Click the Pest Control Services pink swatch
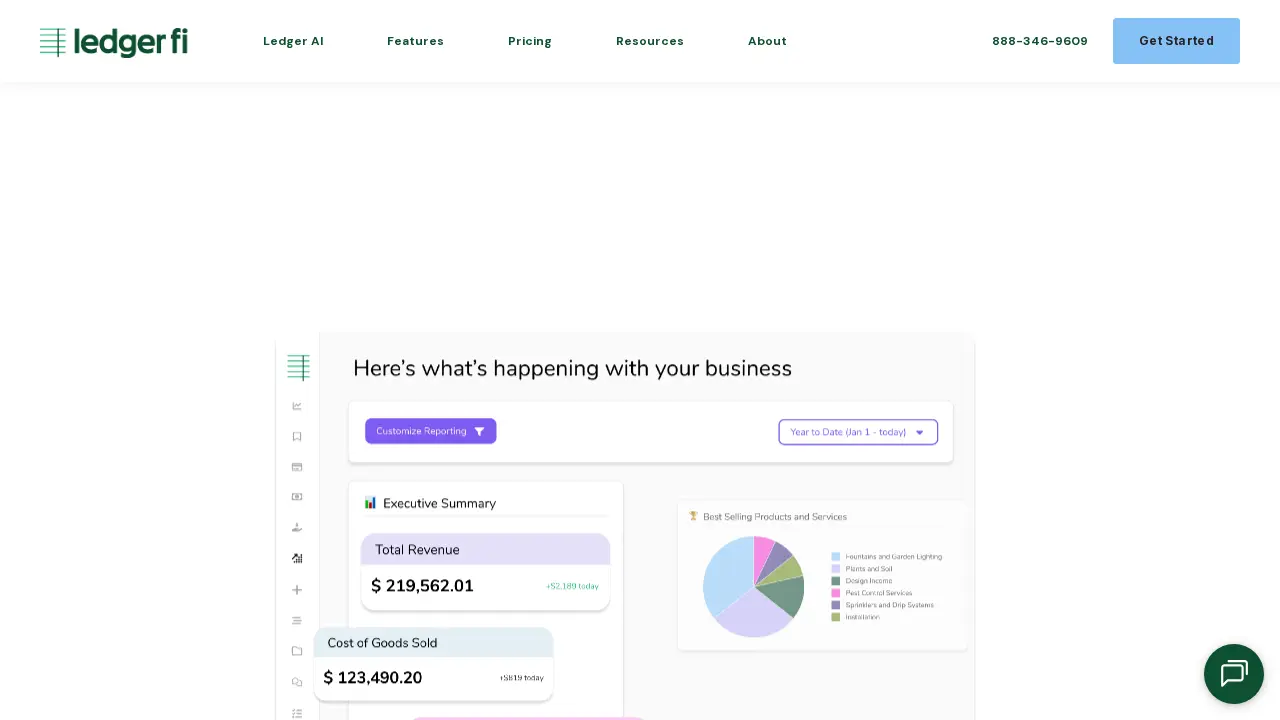1280x720 pixels. [x=836, y=593]
